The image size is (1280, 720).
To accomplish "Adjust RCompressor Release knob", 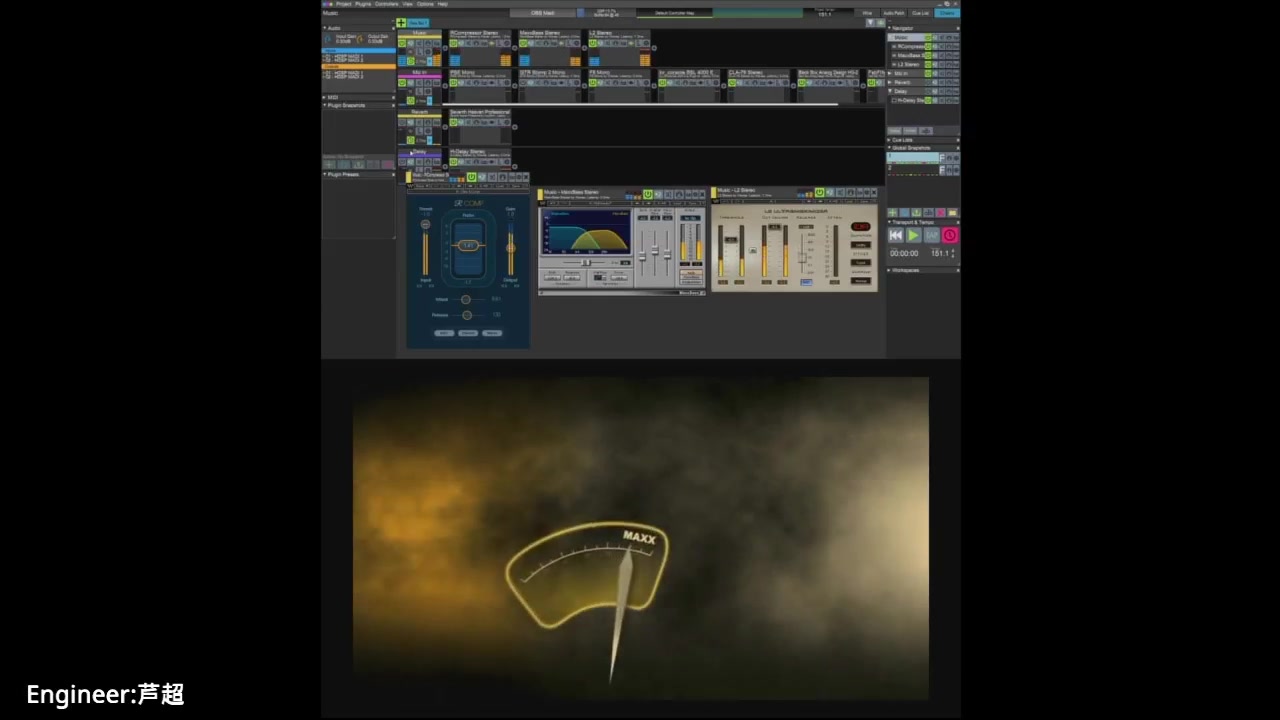I will point(467,315).
